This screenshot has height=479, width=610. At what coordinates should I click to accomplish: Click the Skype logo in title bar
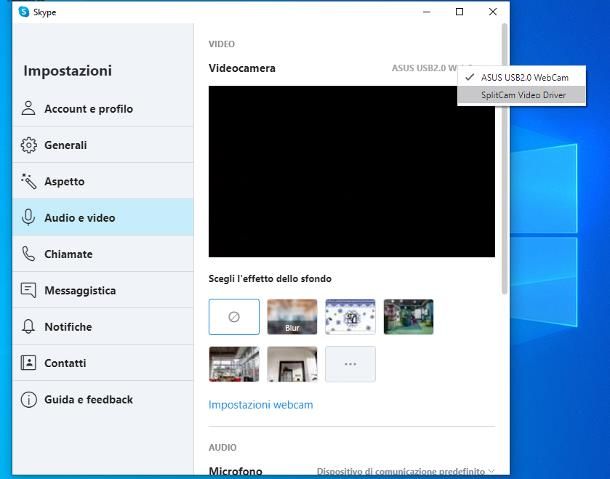(x=24, y=12)
